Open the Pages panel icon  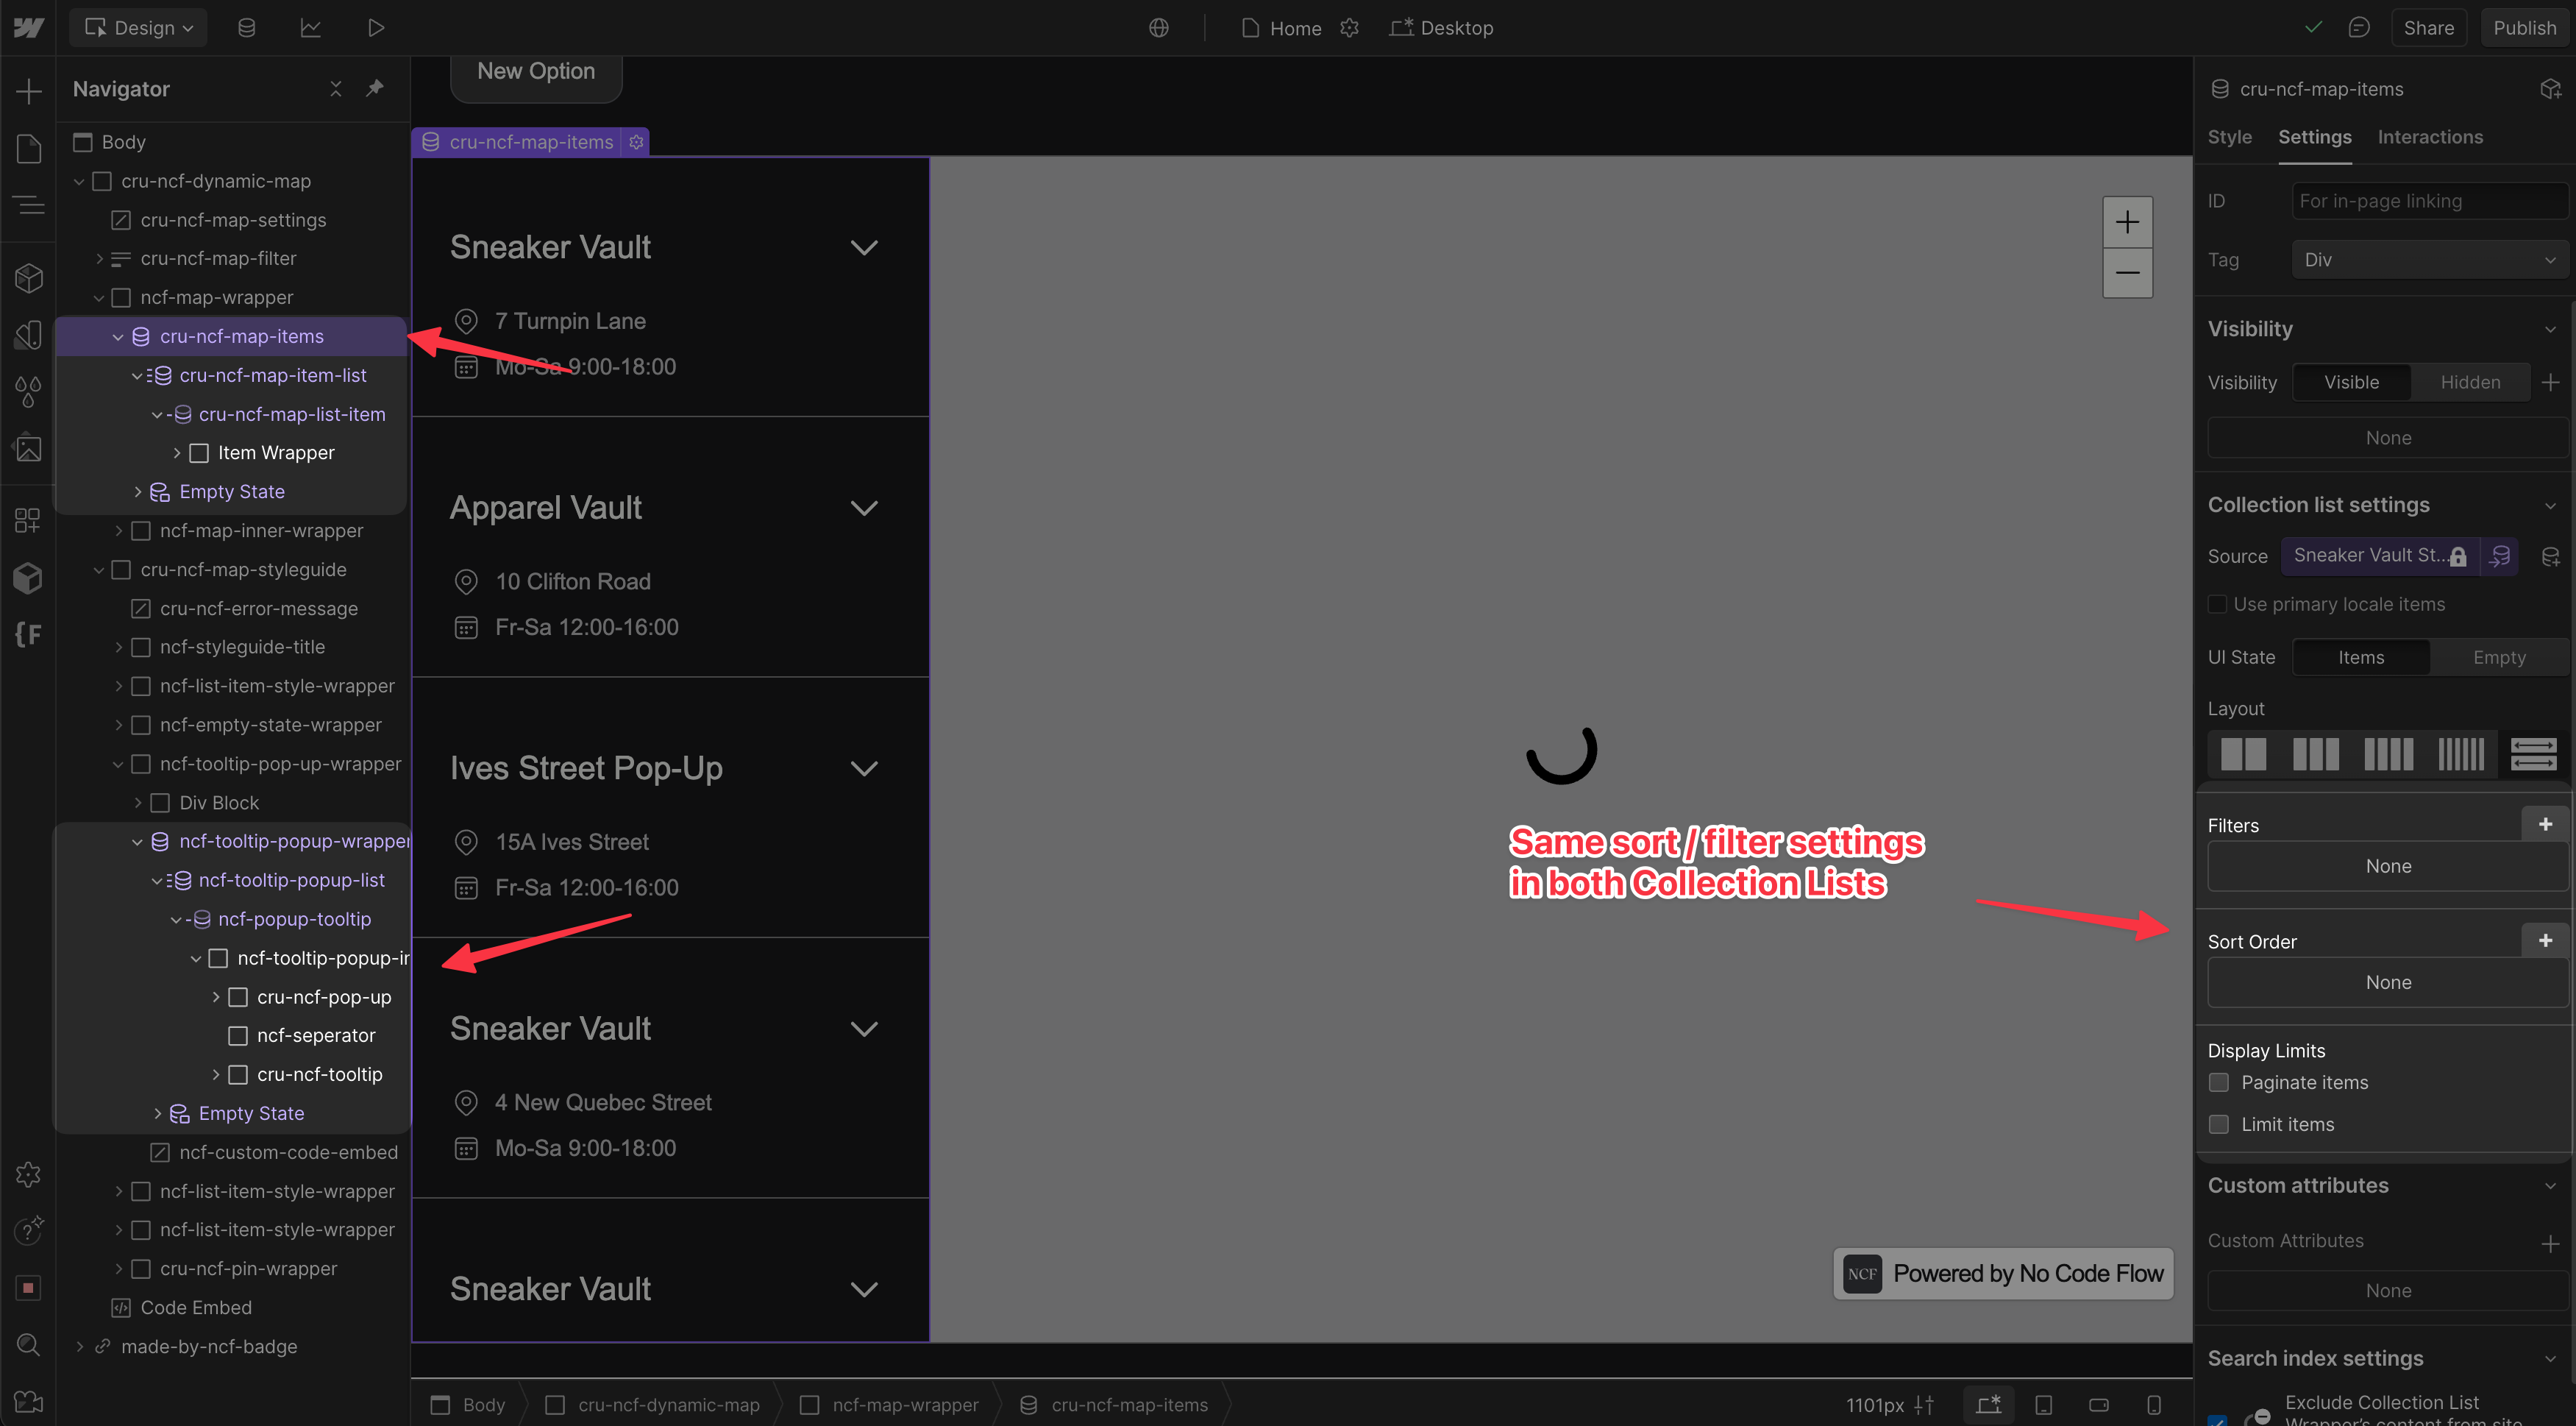click(28, 148)
